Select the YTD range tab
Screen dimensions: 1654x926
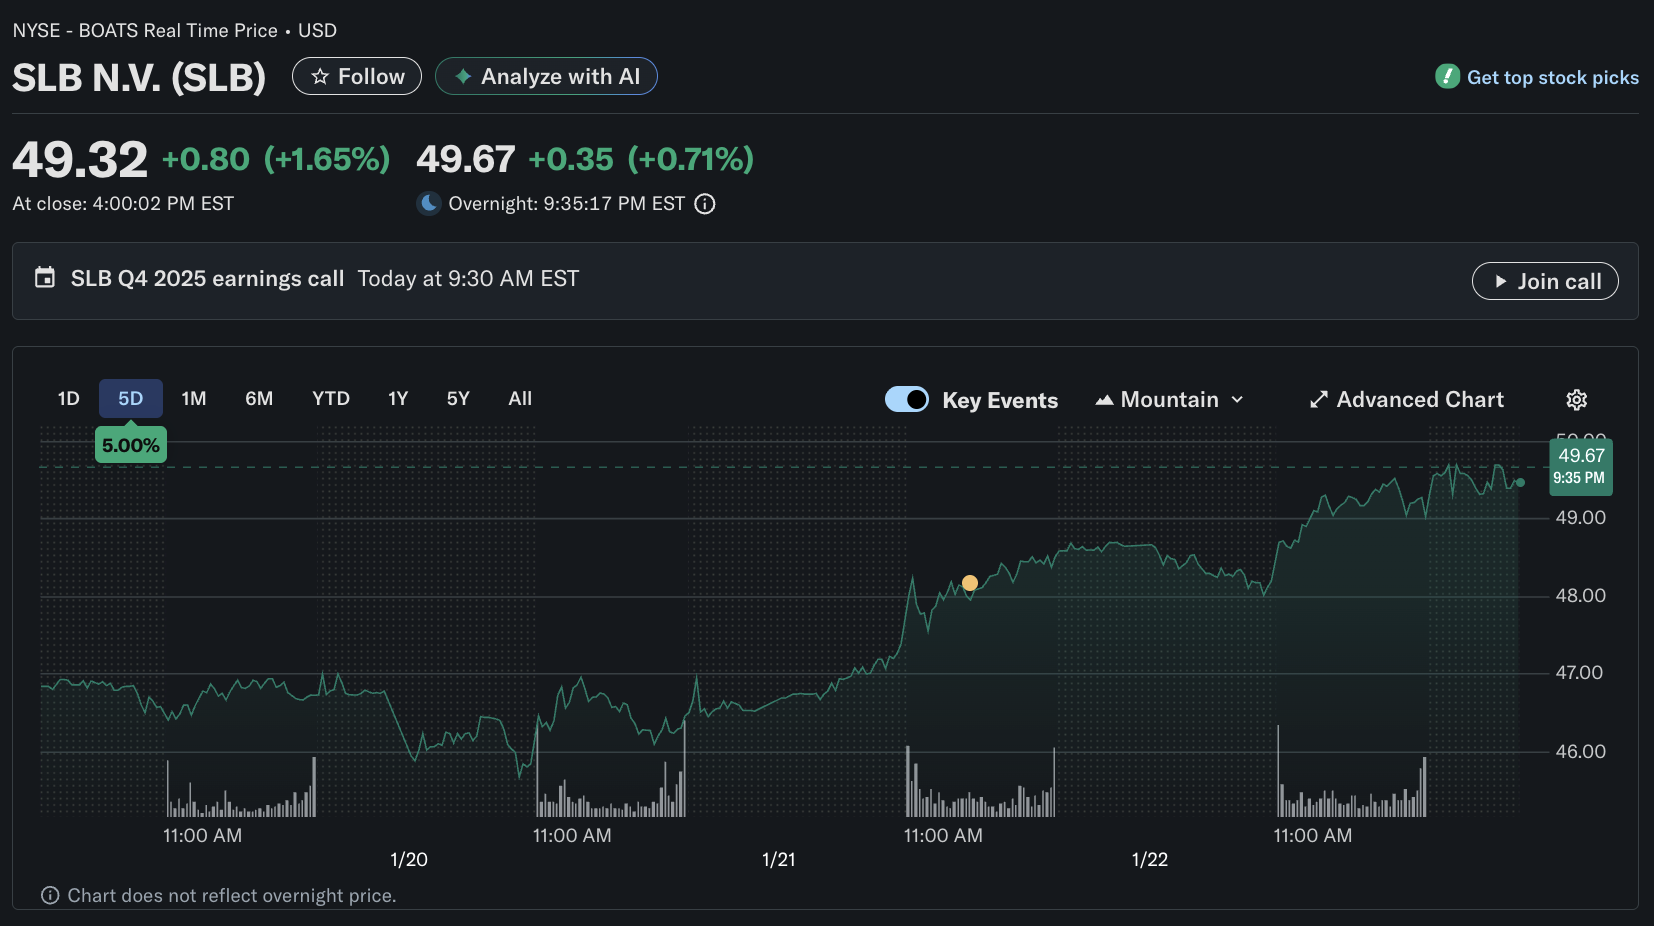pos(330,399)
